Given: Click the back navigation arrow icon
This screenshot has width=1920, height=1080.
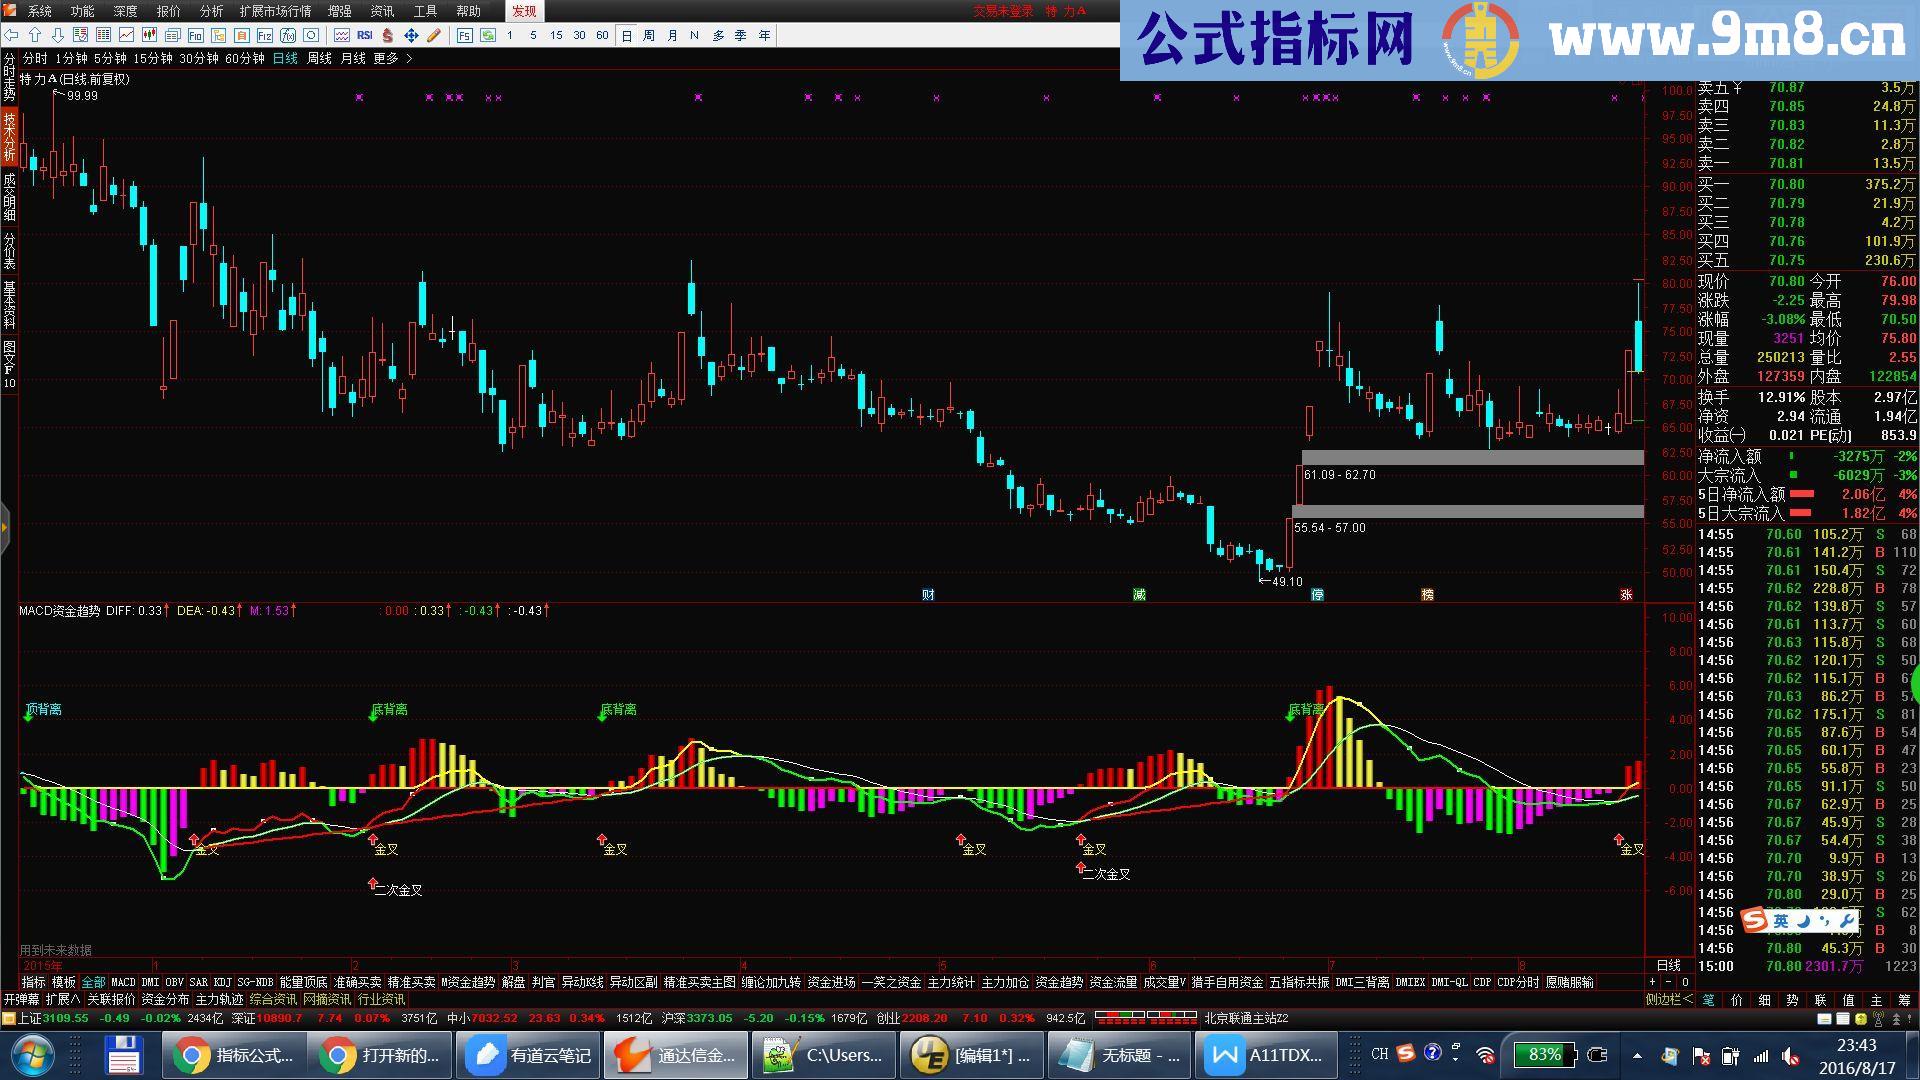Looking at the screenshot, I should tap(13, 35).
